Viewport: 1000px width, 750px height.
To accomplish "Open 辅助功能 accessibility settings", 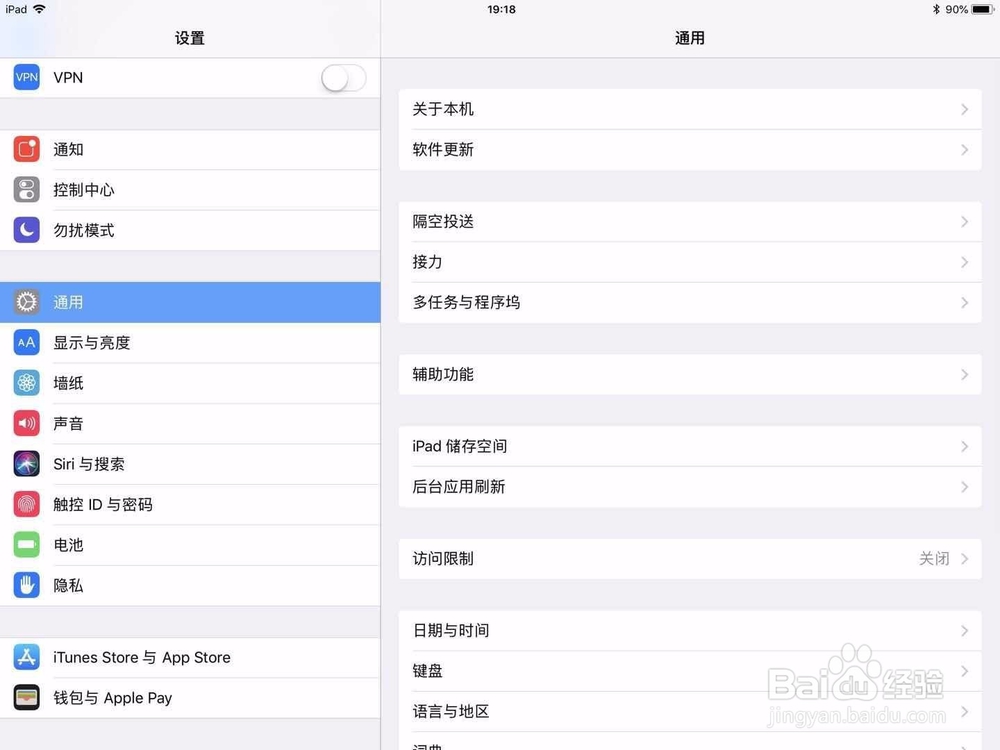I will point(690,374).
